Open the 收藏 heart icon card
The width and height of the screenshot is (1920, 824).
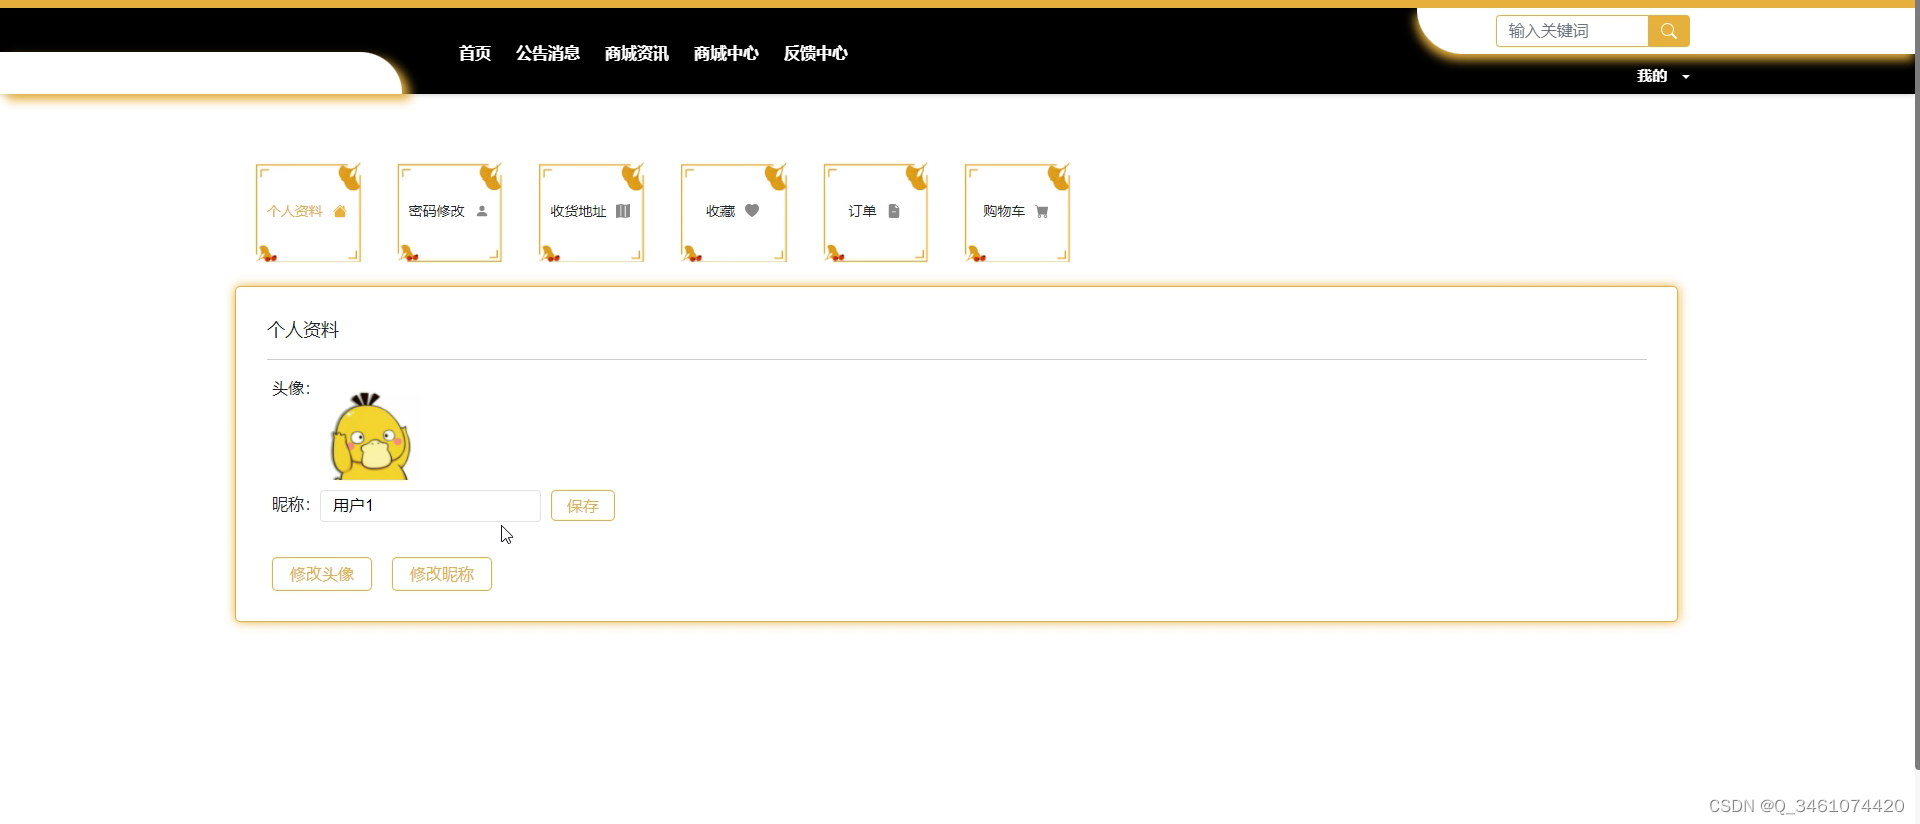pos(734,212)
